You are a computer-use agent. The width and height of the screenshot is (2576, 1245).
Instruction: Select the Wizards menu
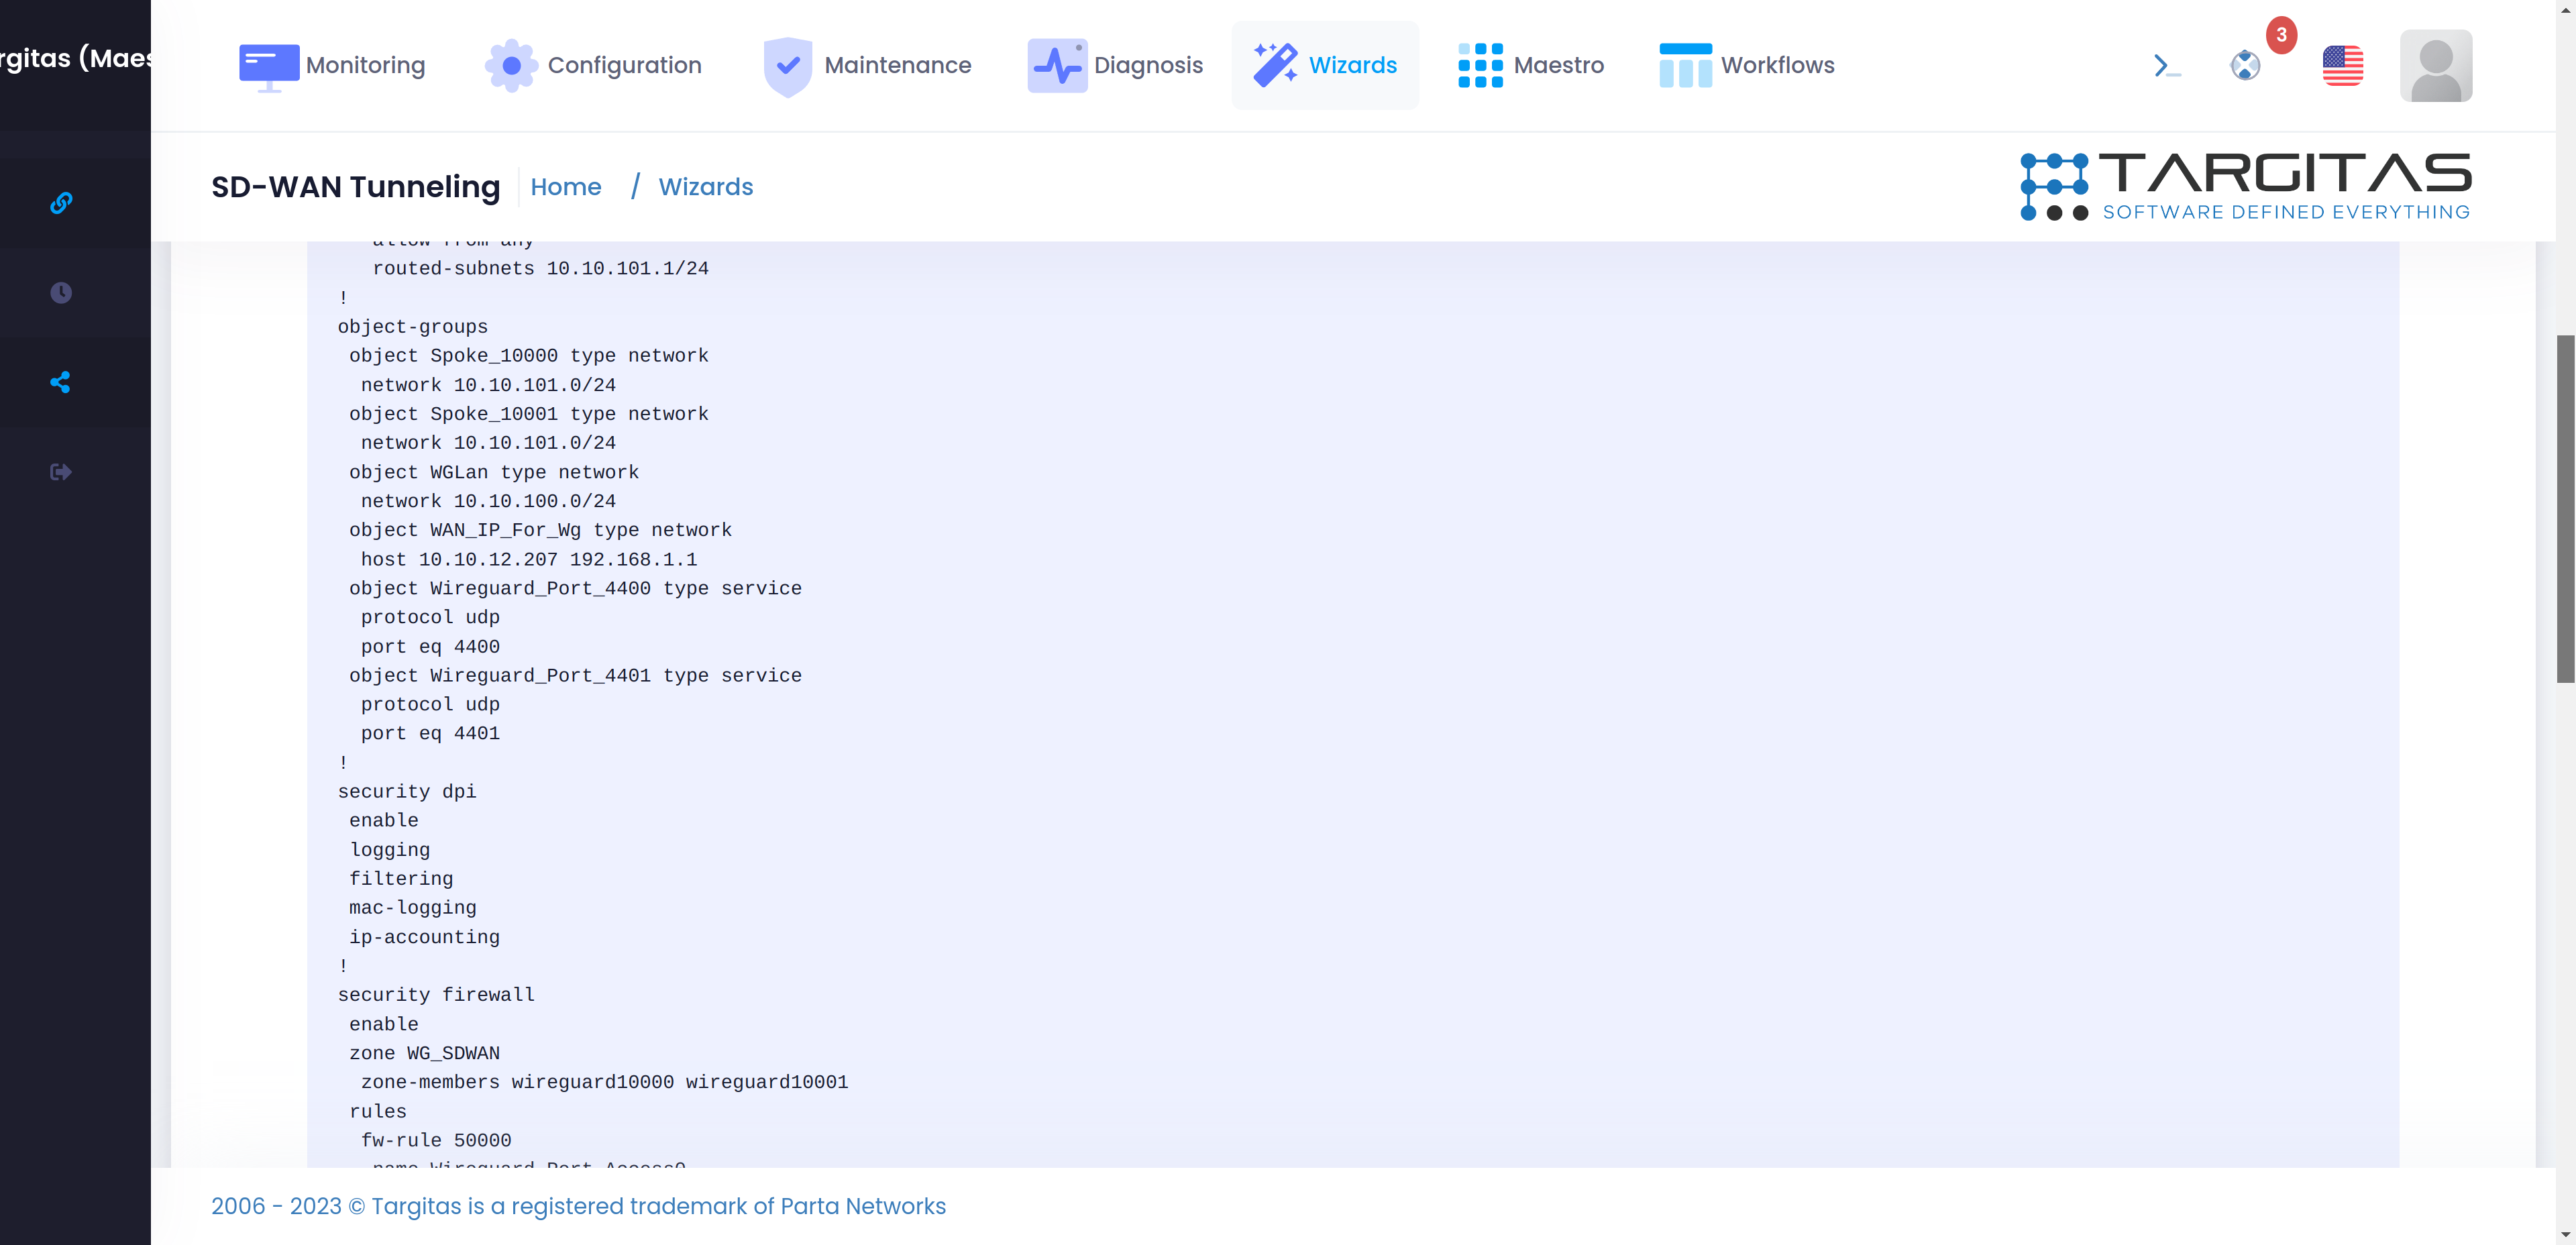1325,65
